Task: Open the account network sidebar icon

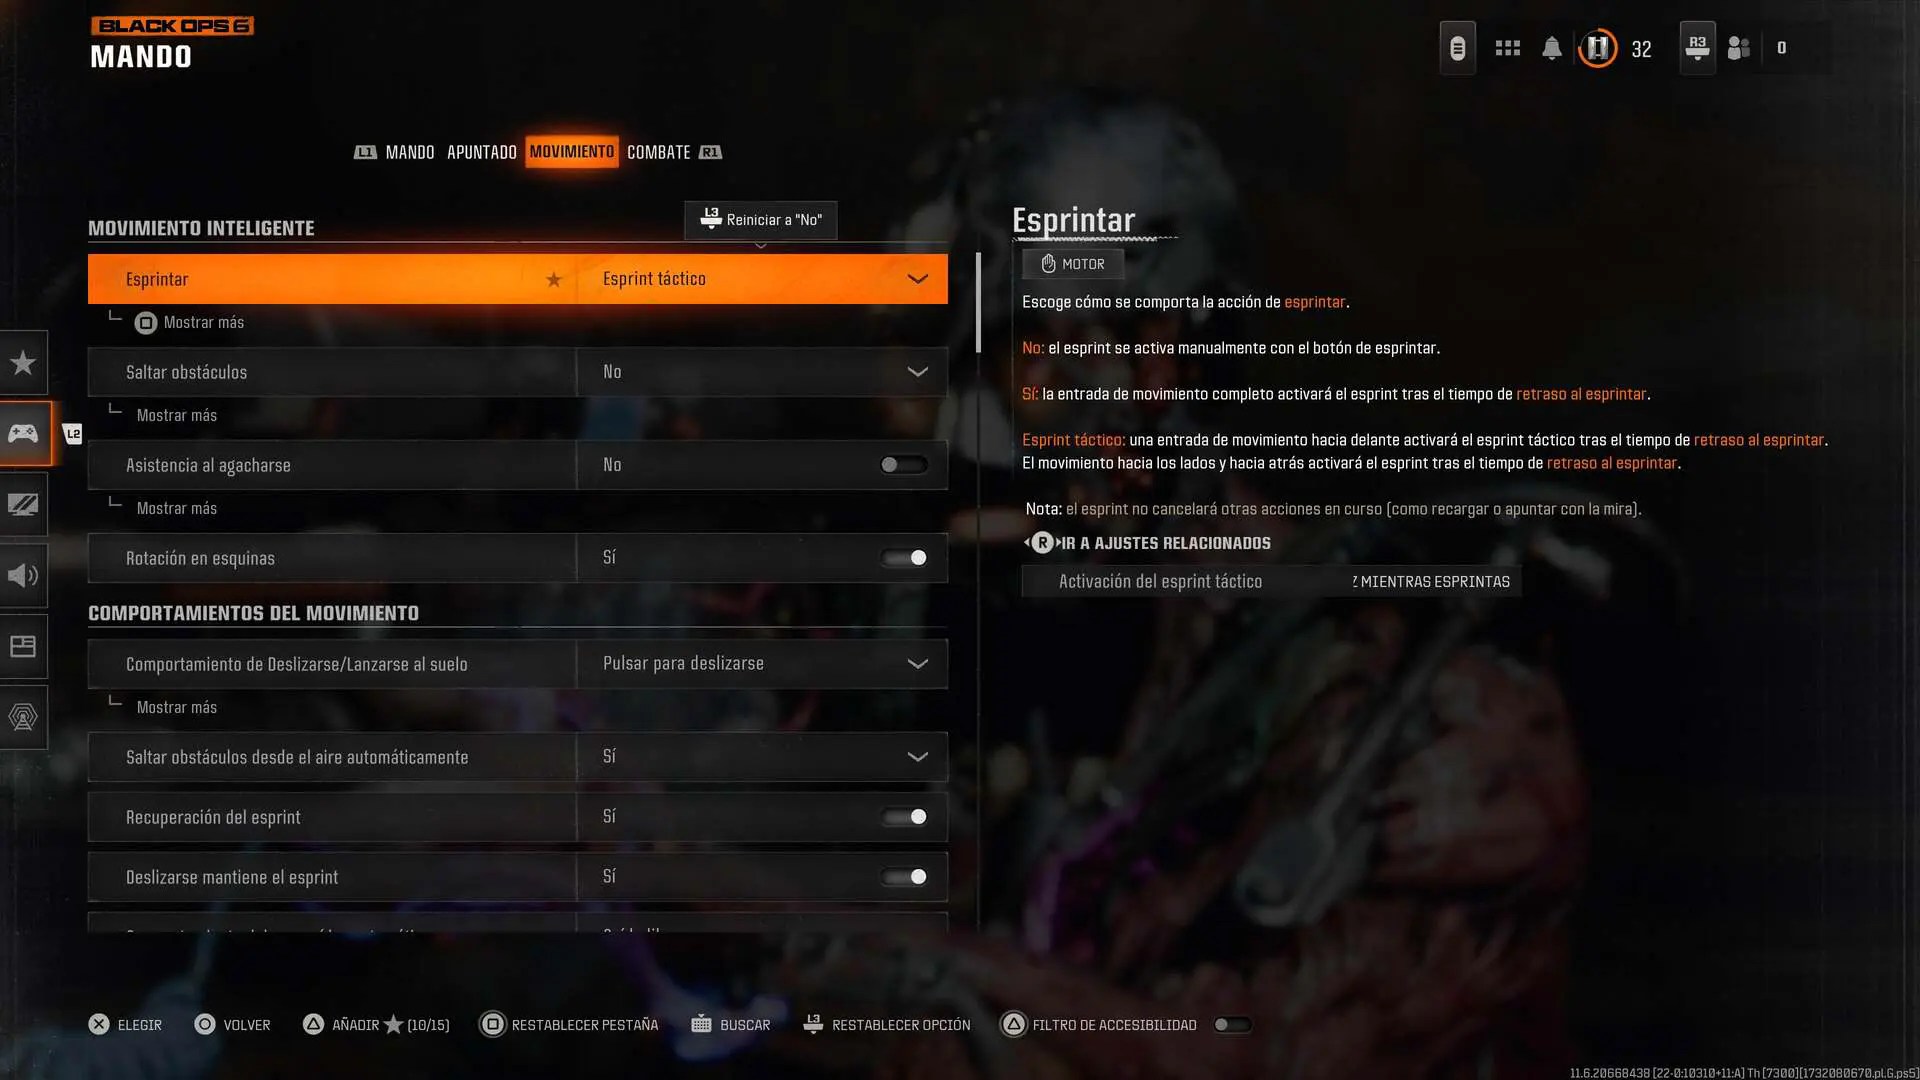Action: coord(23,717)
